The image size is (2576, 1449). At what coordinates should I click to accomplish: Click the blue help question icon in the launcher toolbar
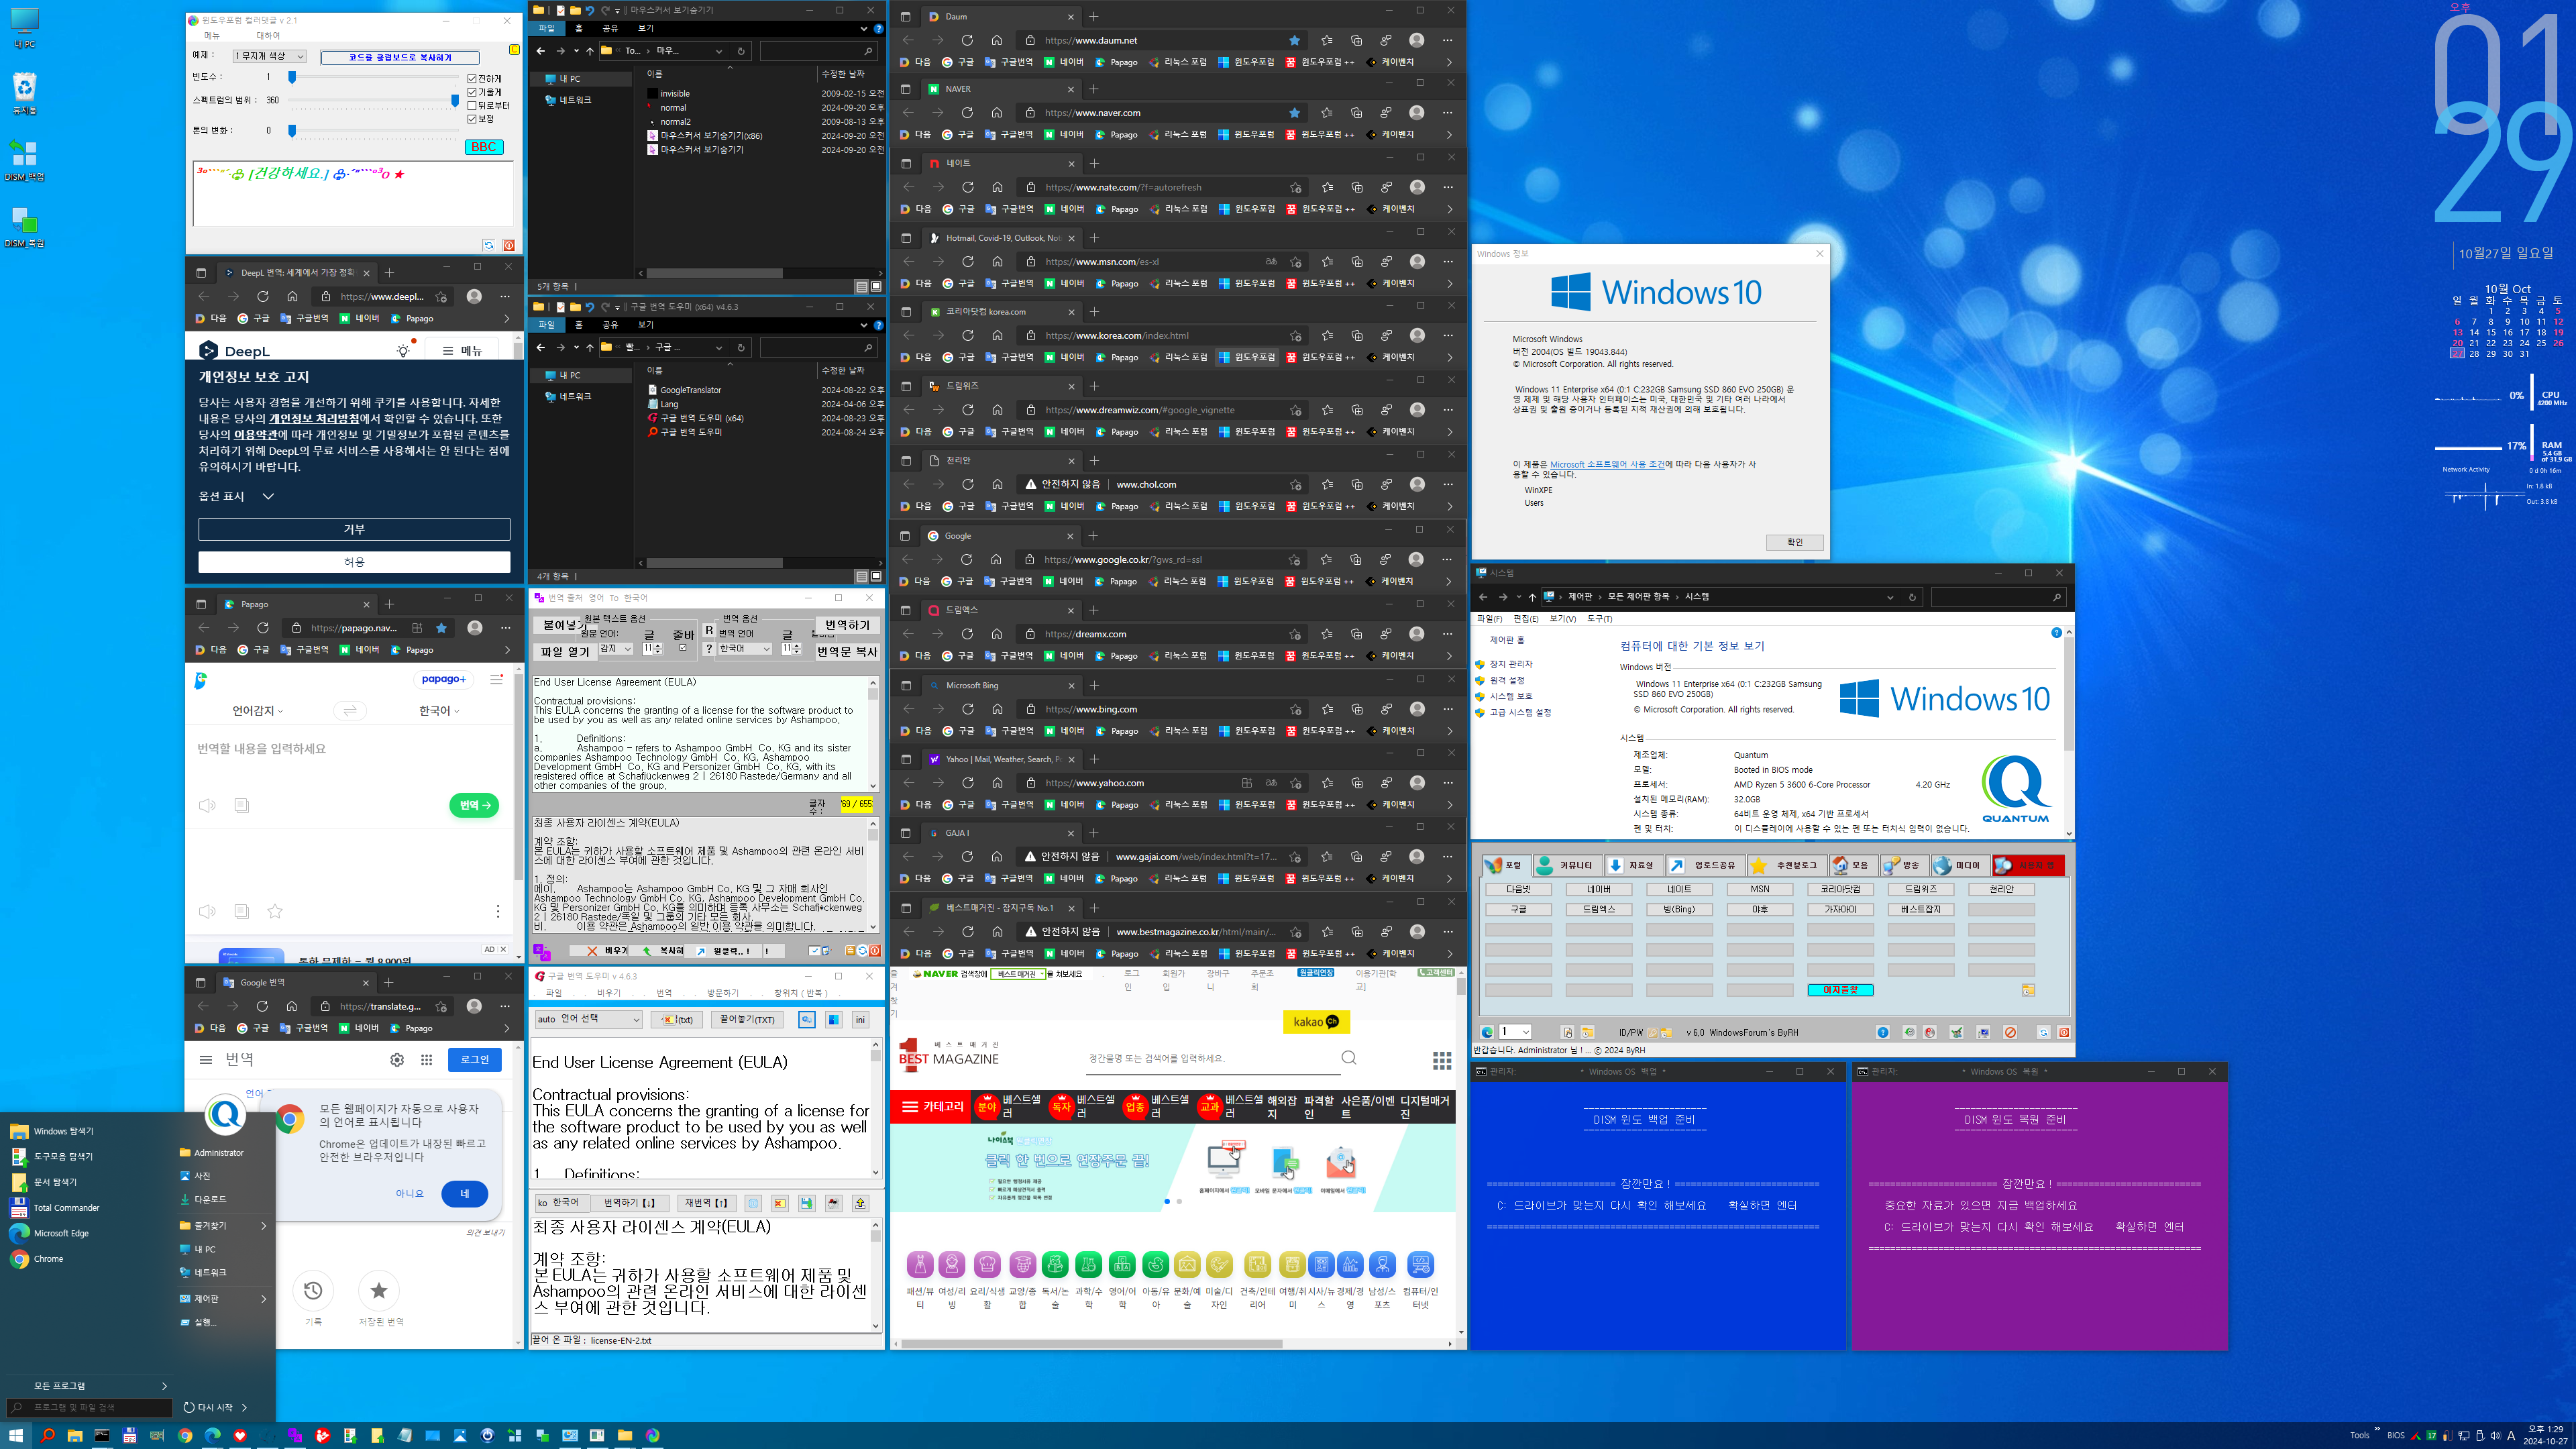coord(1883,1032)
